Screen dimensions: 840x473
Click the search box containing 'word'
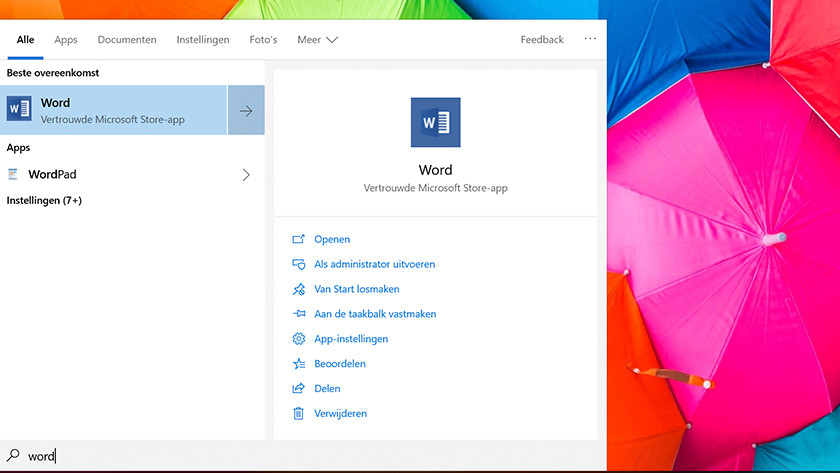pyautogui.click(x=300, y=456)
